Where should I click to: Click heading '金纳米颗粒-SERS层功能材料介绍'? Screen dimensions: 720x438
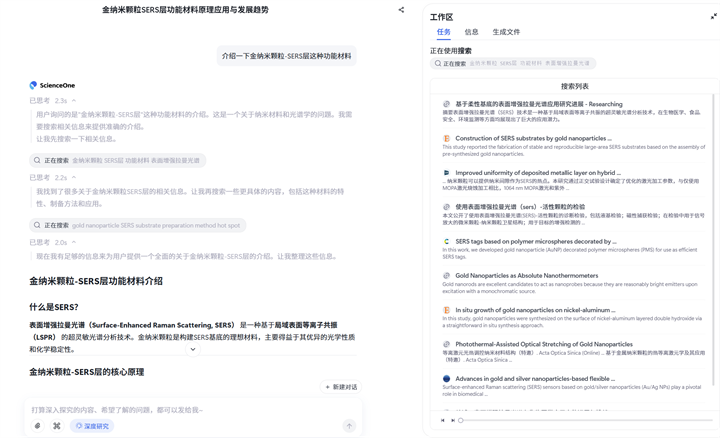coord(96,281)
